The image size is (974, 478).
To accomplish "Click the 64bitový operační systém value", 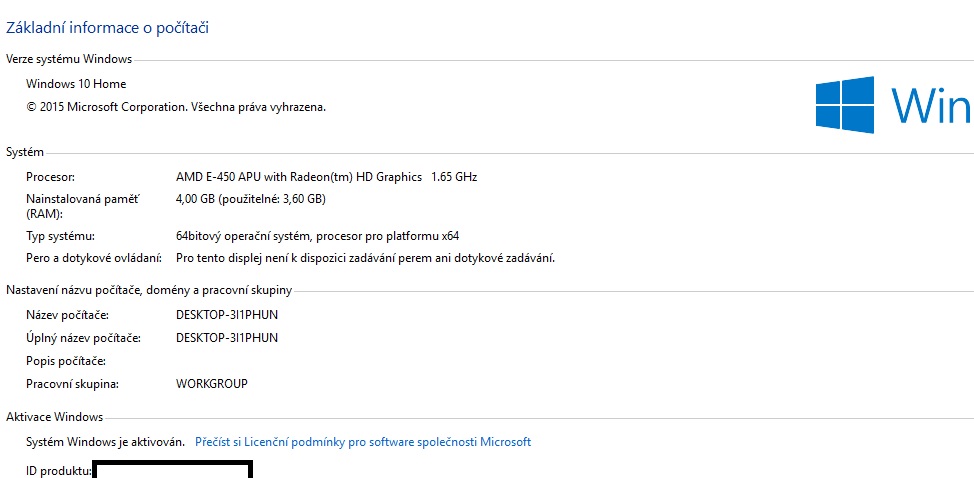I will [x=317, y=236].
